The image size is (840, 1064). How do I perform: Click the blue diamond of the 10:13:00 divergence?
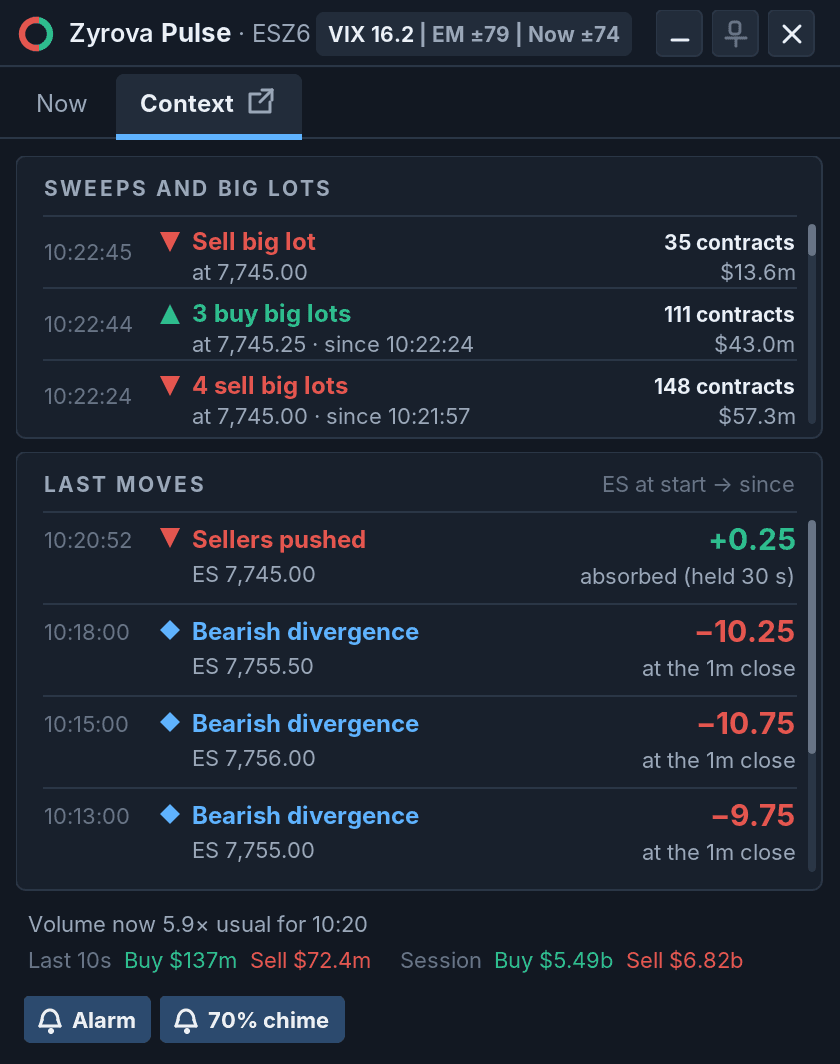click(x=170, y=814)
